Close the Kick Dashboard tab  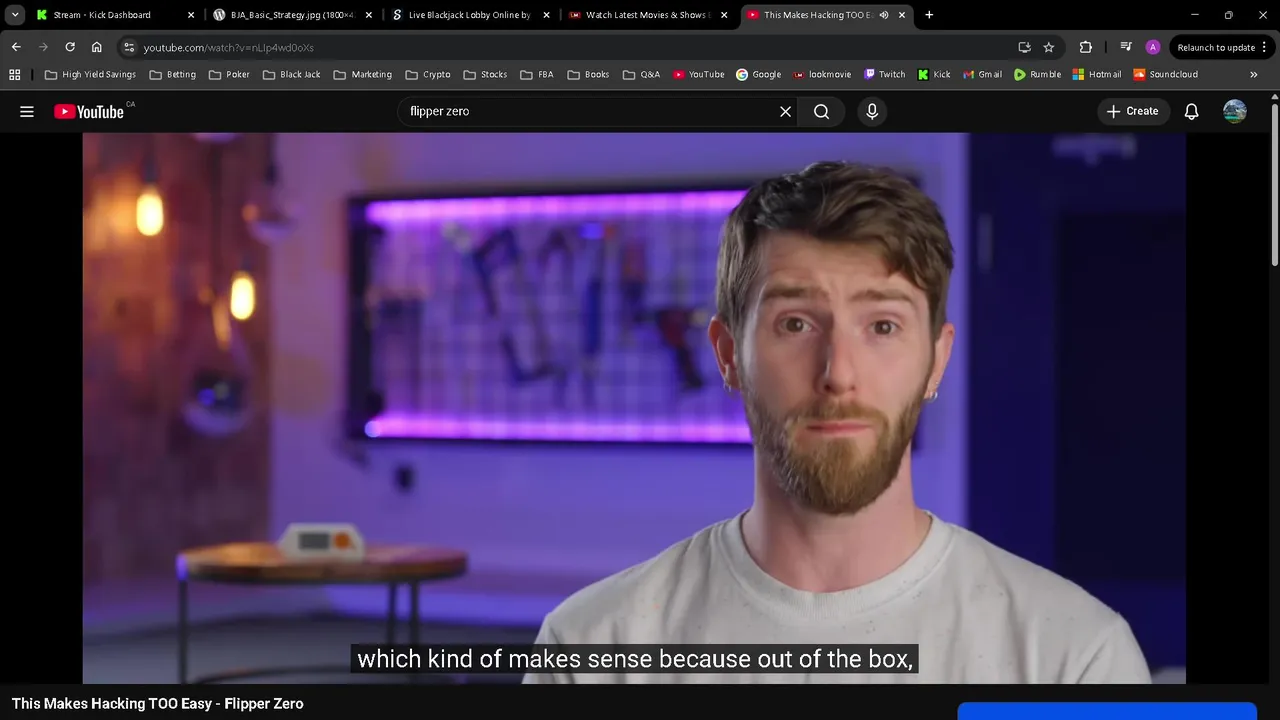pos(191,15)
